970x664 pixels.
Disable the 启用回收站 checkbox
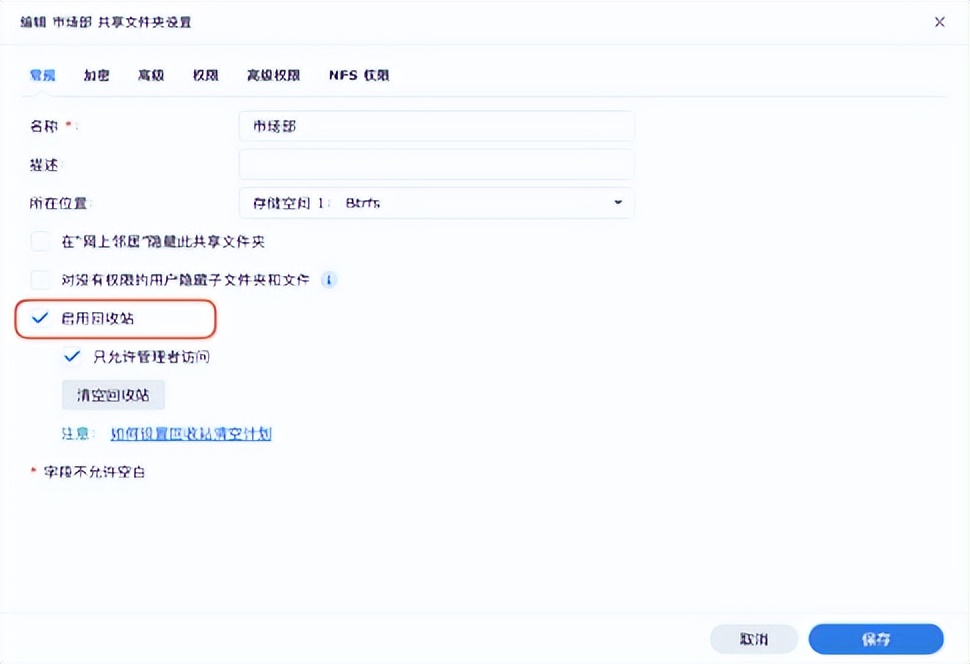pos(40,318)
